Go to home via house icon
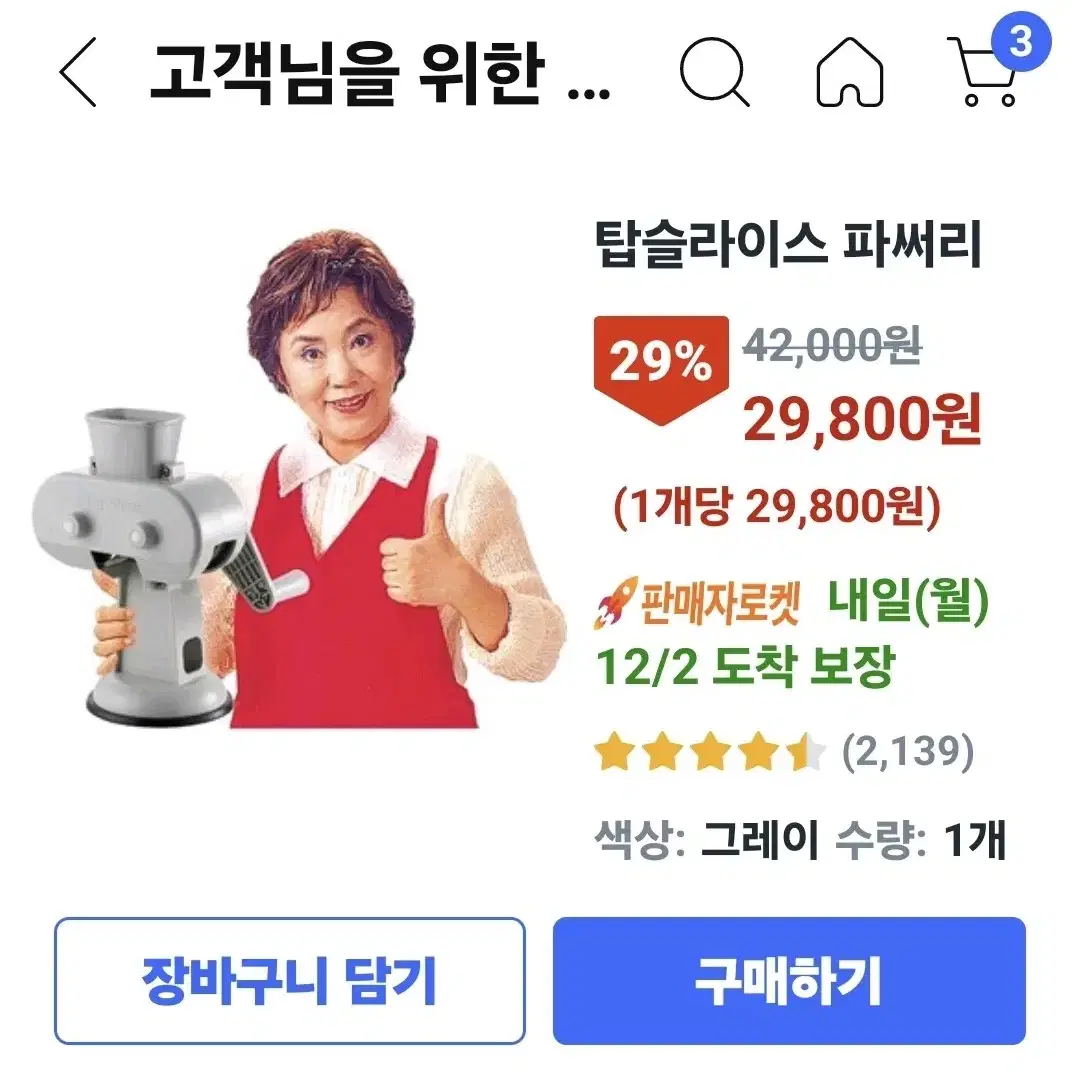1080x1080 pixels. pos(850,72)
